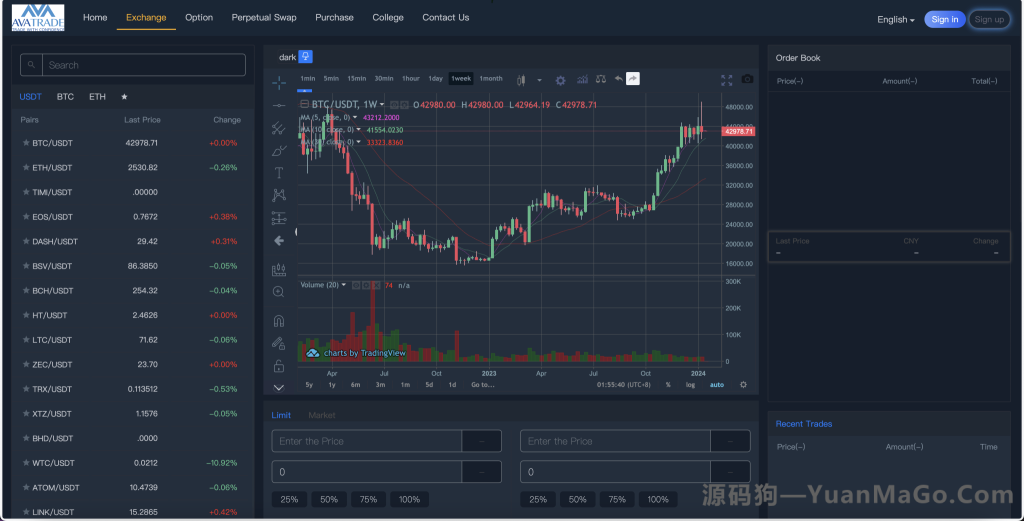Show favorites star tab in pairs list
This screenshot has height=521, width=1024.
124,97
